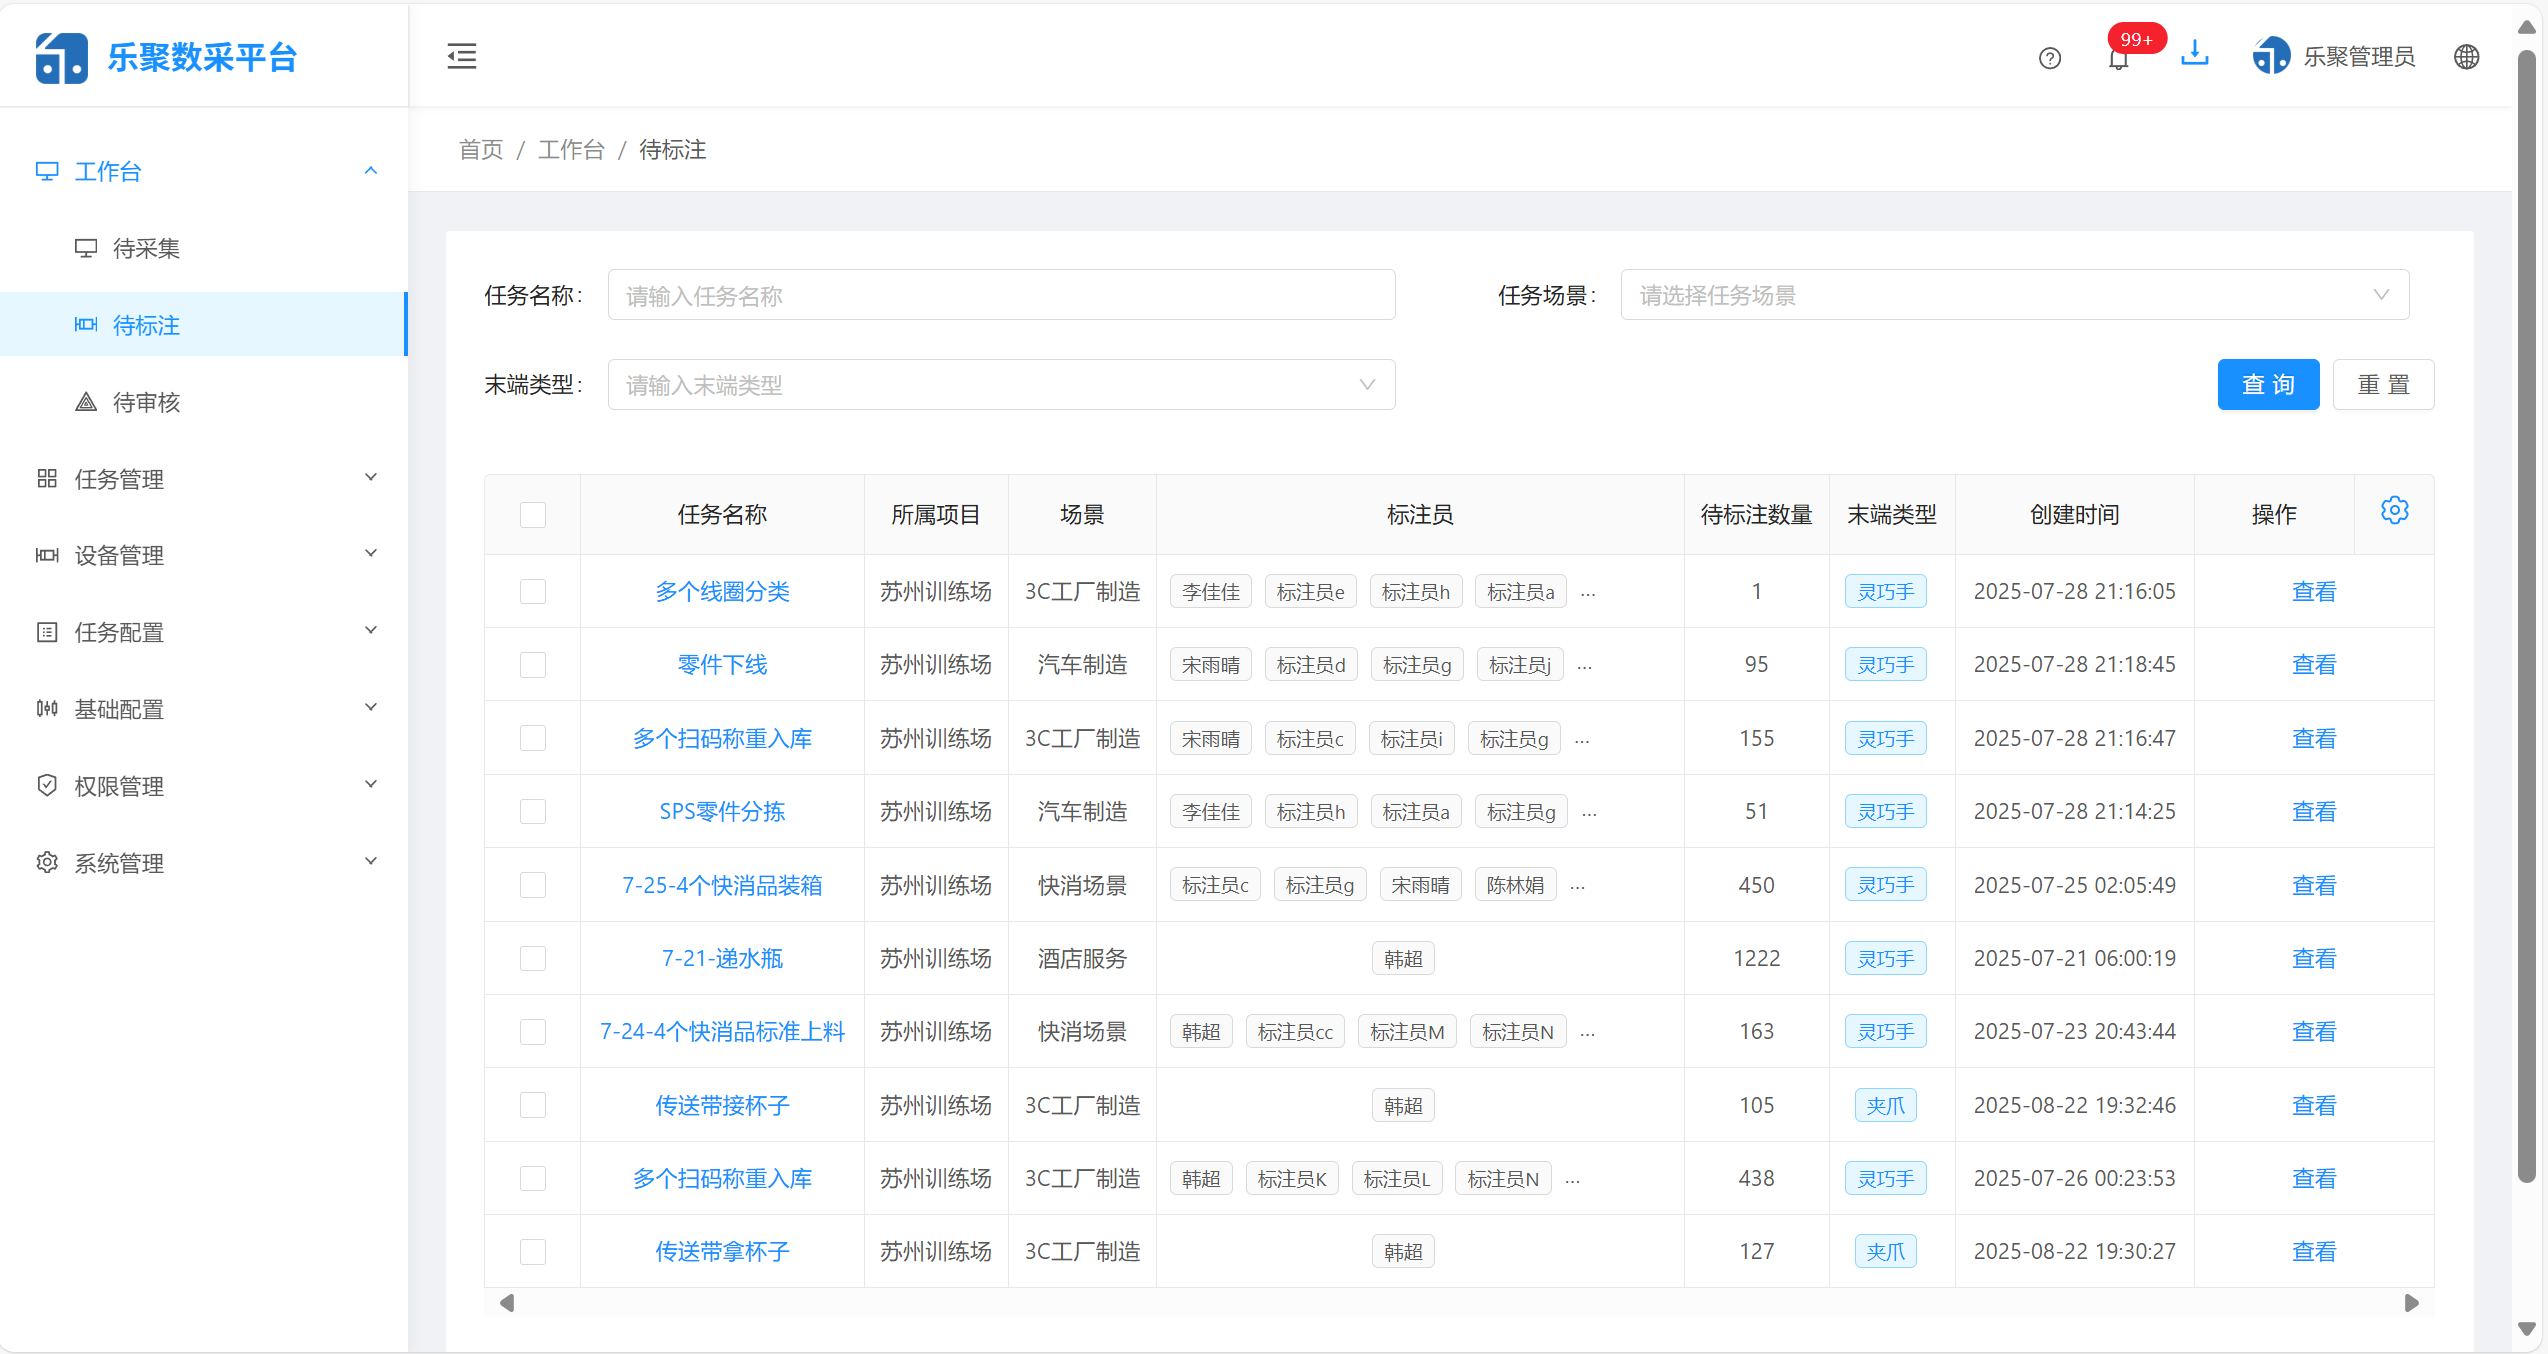
Task: Open help via the question mark icon
Action: [x=2049, y=58]
